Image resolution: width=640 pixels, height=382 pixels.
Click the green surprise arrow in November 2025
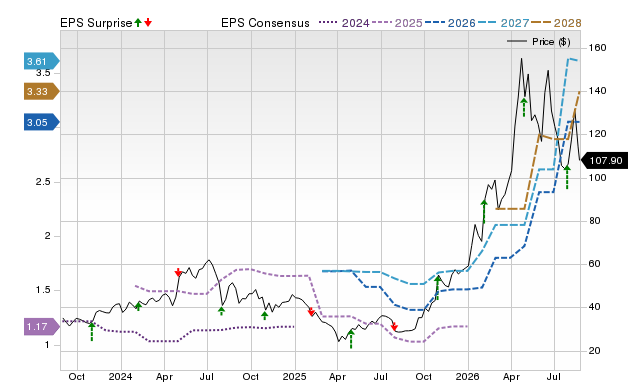click(438, 288)
